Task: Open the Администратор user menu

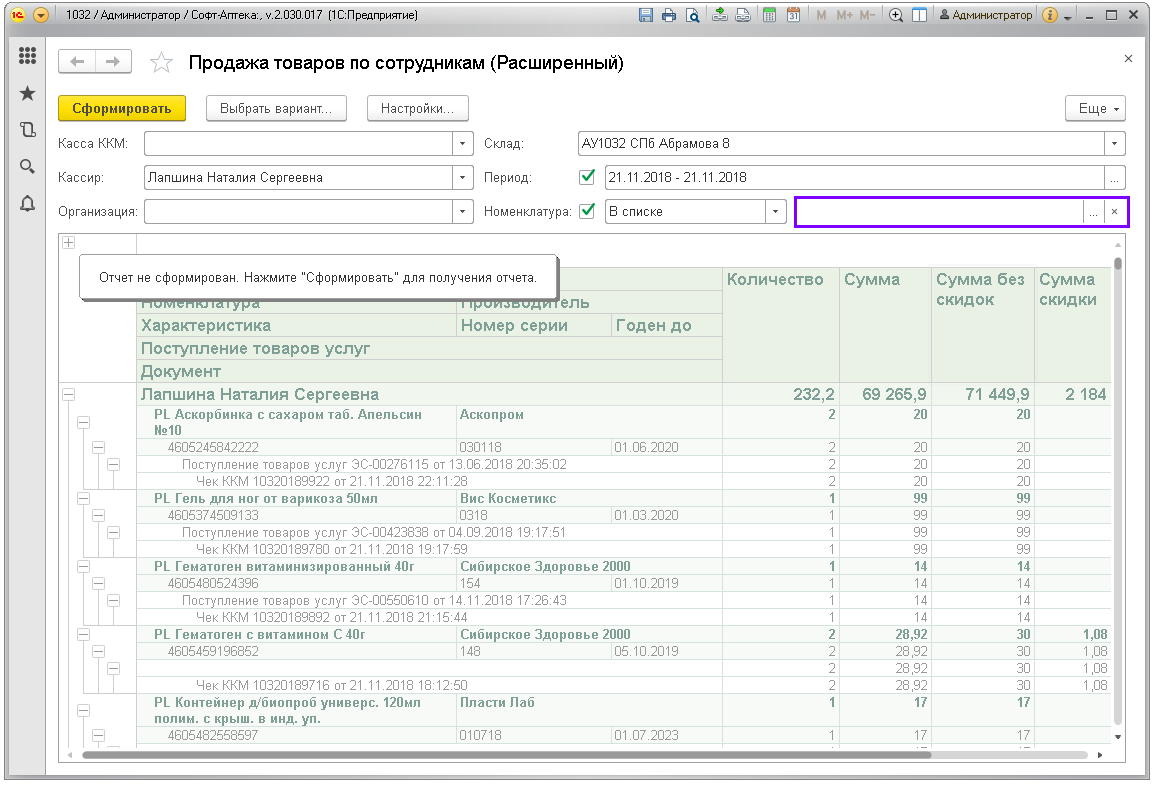Action: click(x=985, y=16)
